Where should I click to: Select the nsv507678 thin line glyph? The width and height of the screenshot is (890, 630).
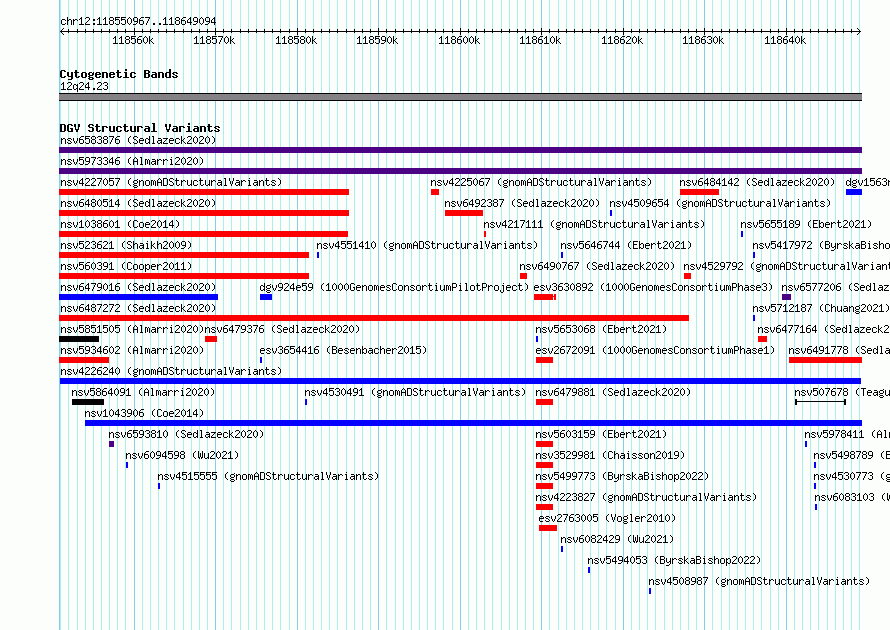(820, 402)
